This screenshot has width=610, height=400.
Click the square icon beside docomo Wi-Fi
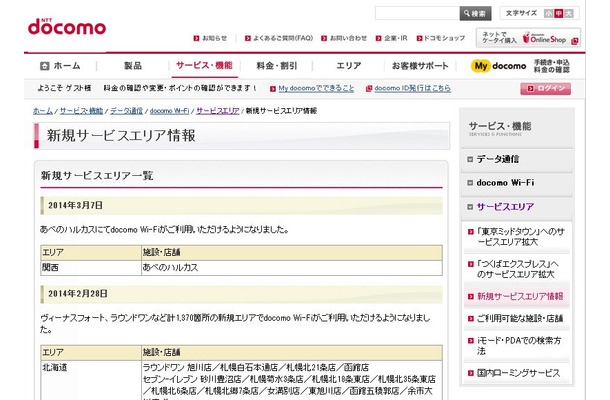click(470, 182)
